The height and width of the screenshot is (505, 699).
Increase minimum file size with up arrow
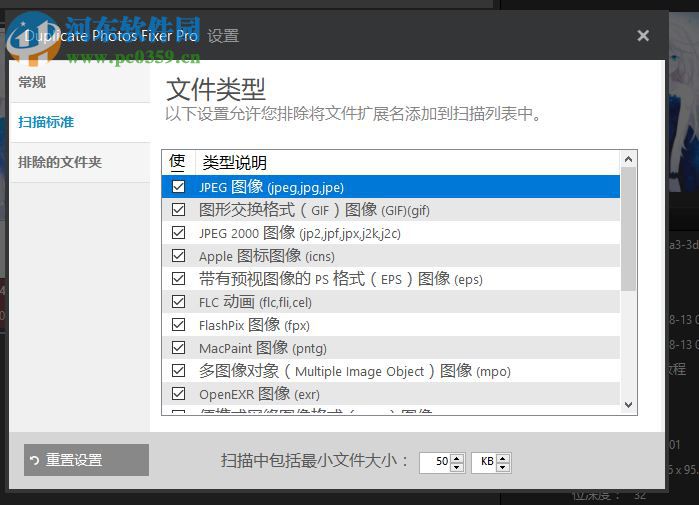(457, 458)
